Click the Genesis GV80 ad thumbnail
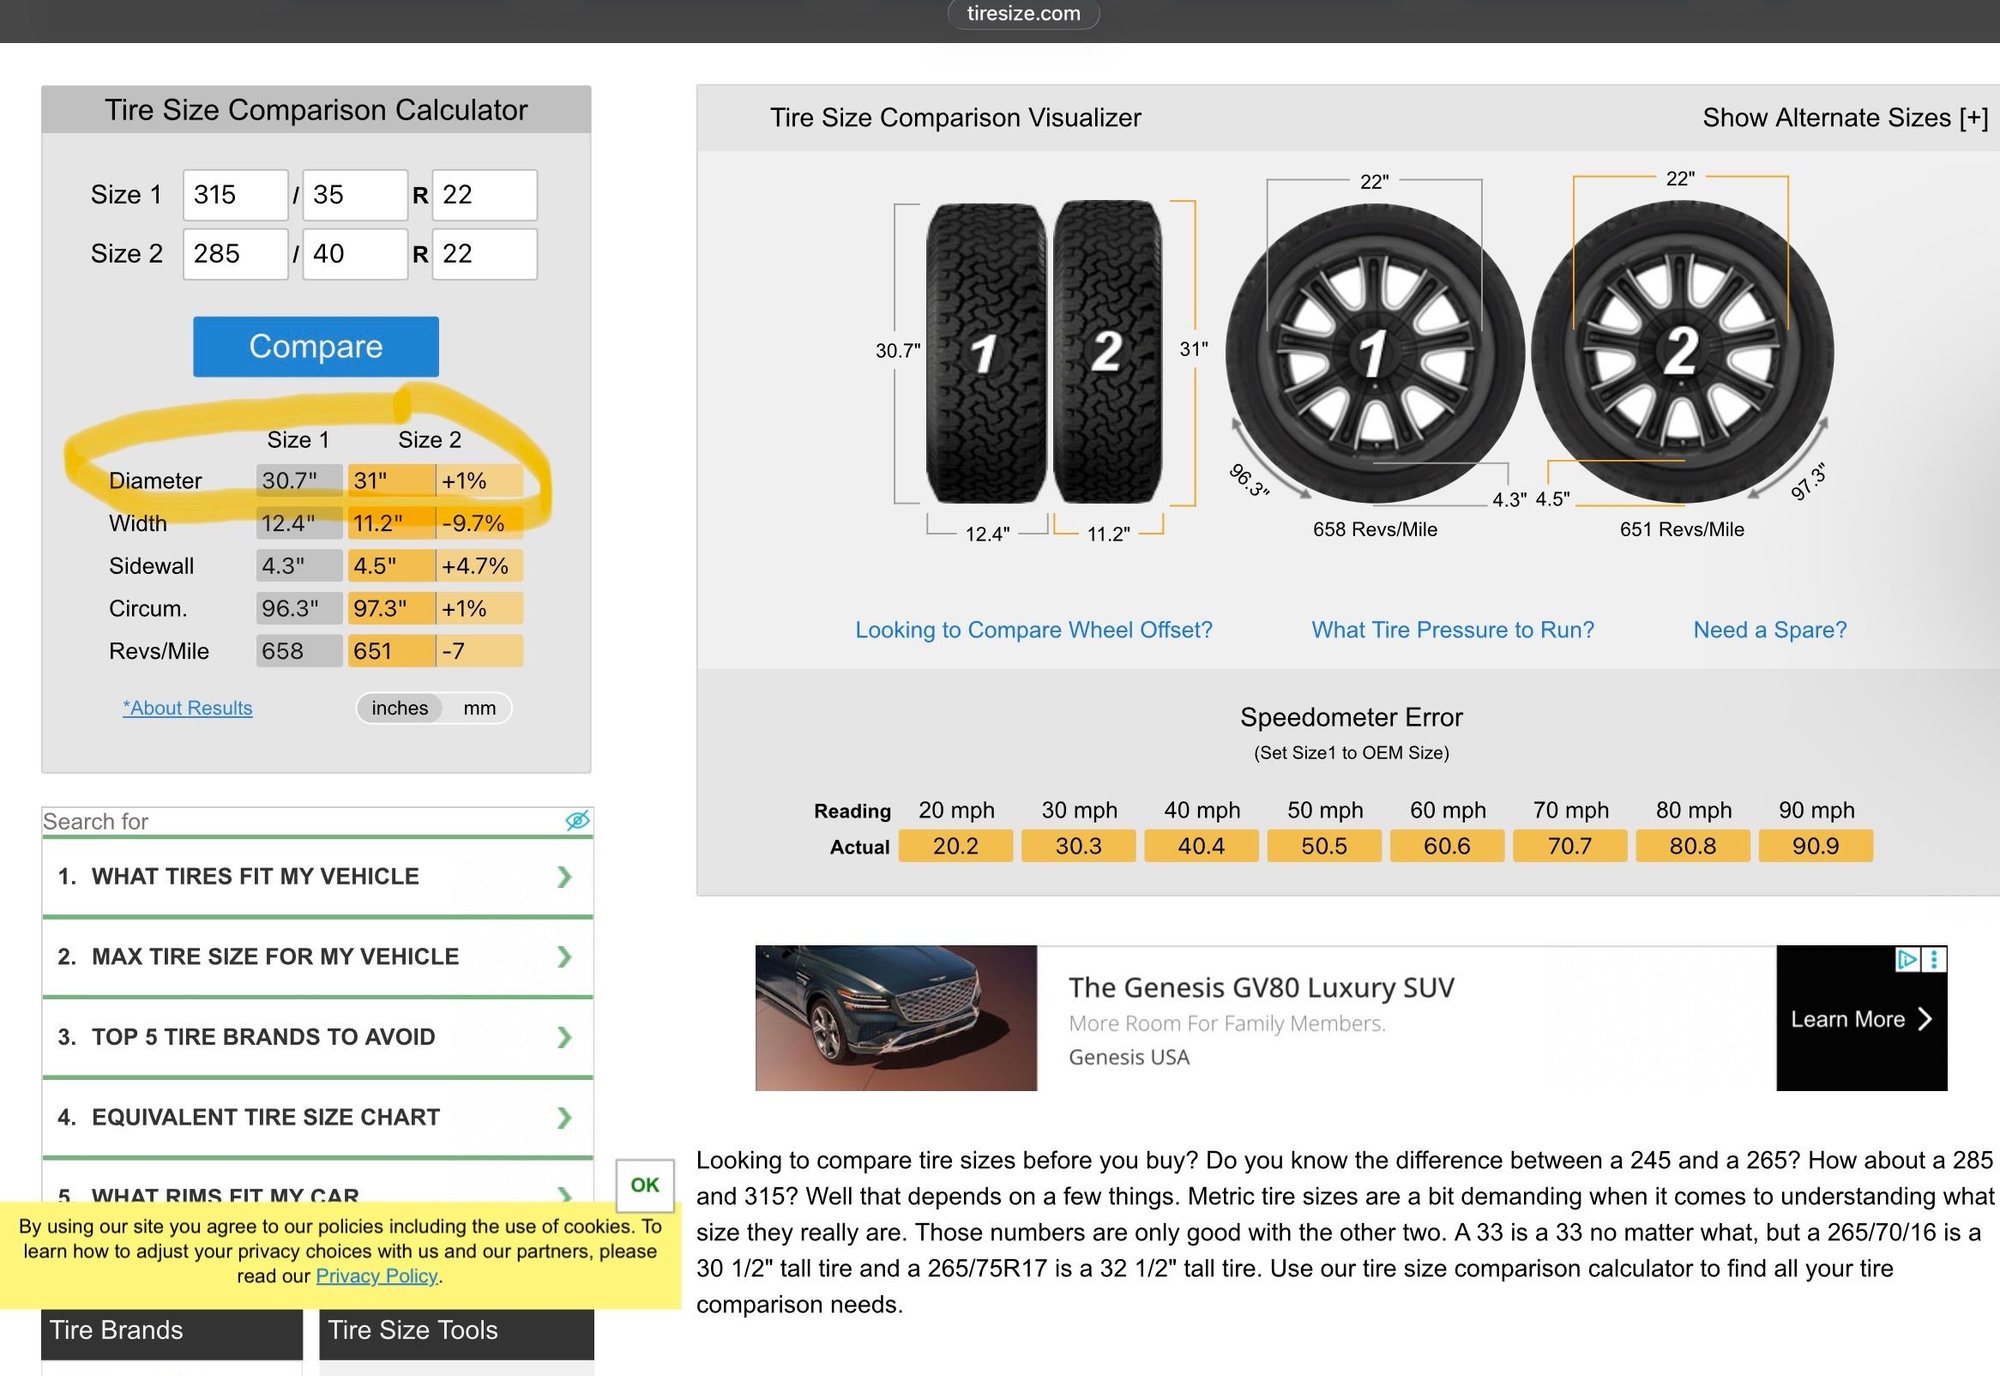 click(x=896, y=1018)
